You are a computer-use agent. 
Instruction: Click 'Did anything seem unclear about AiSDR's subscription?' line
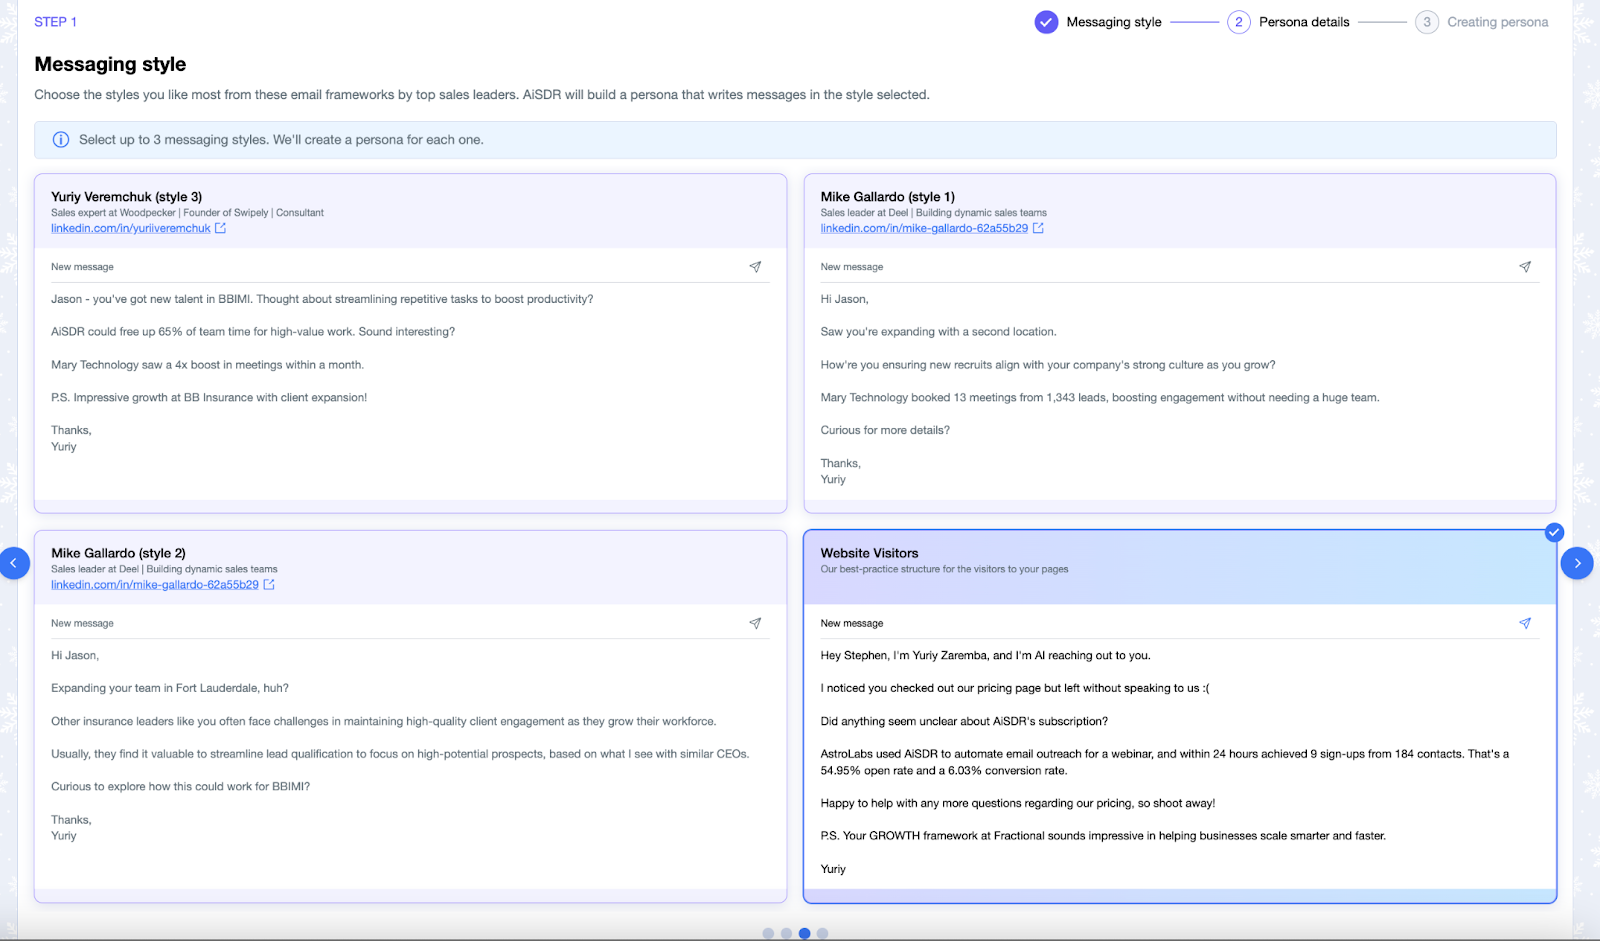[x=964, y=721]
